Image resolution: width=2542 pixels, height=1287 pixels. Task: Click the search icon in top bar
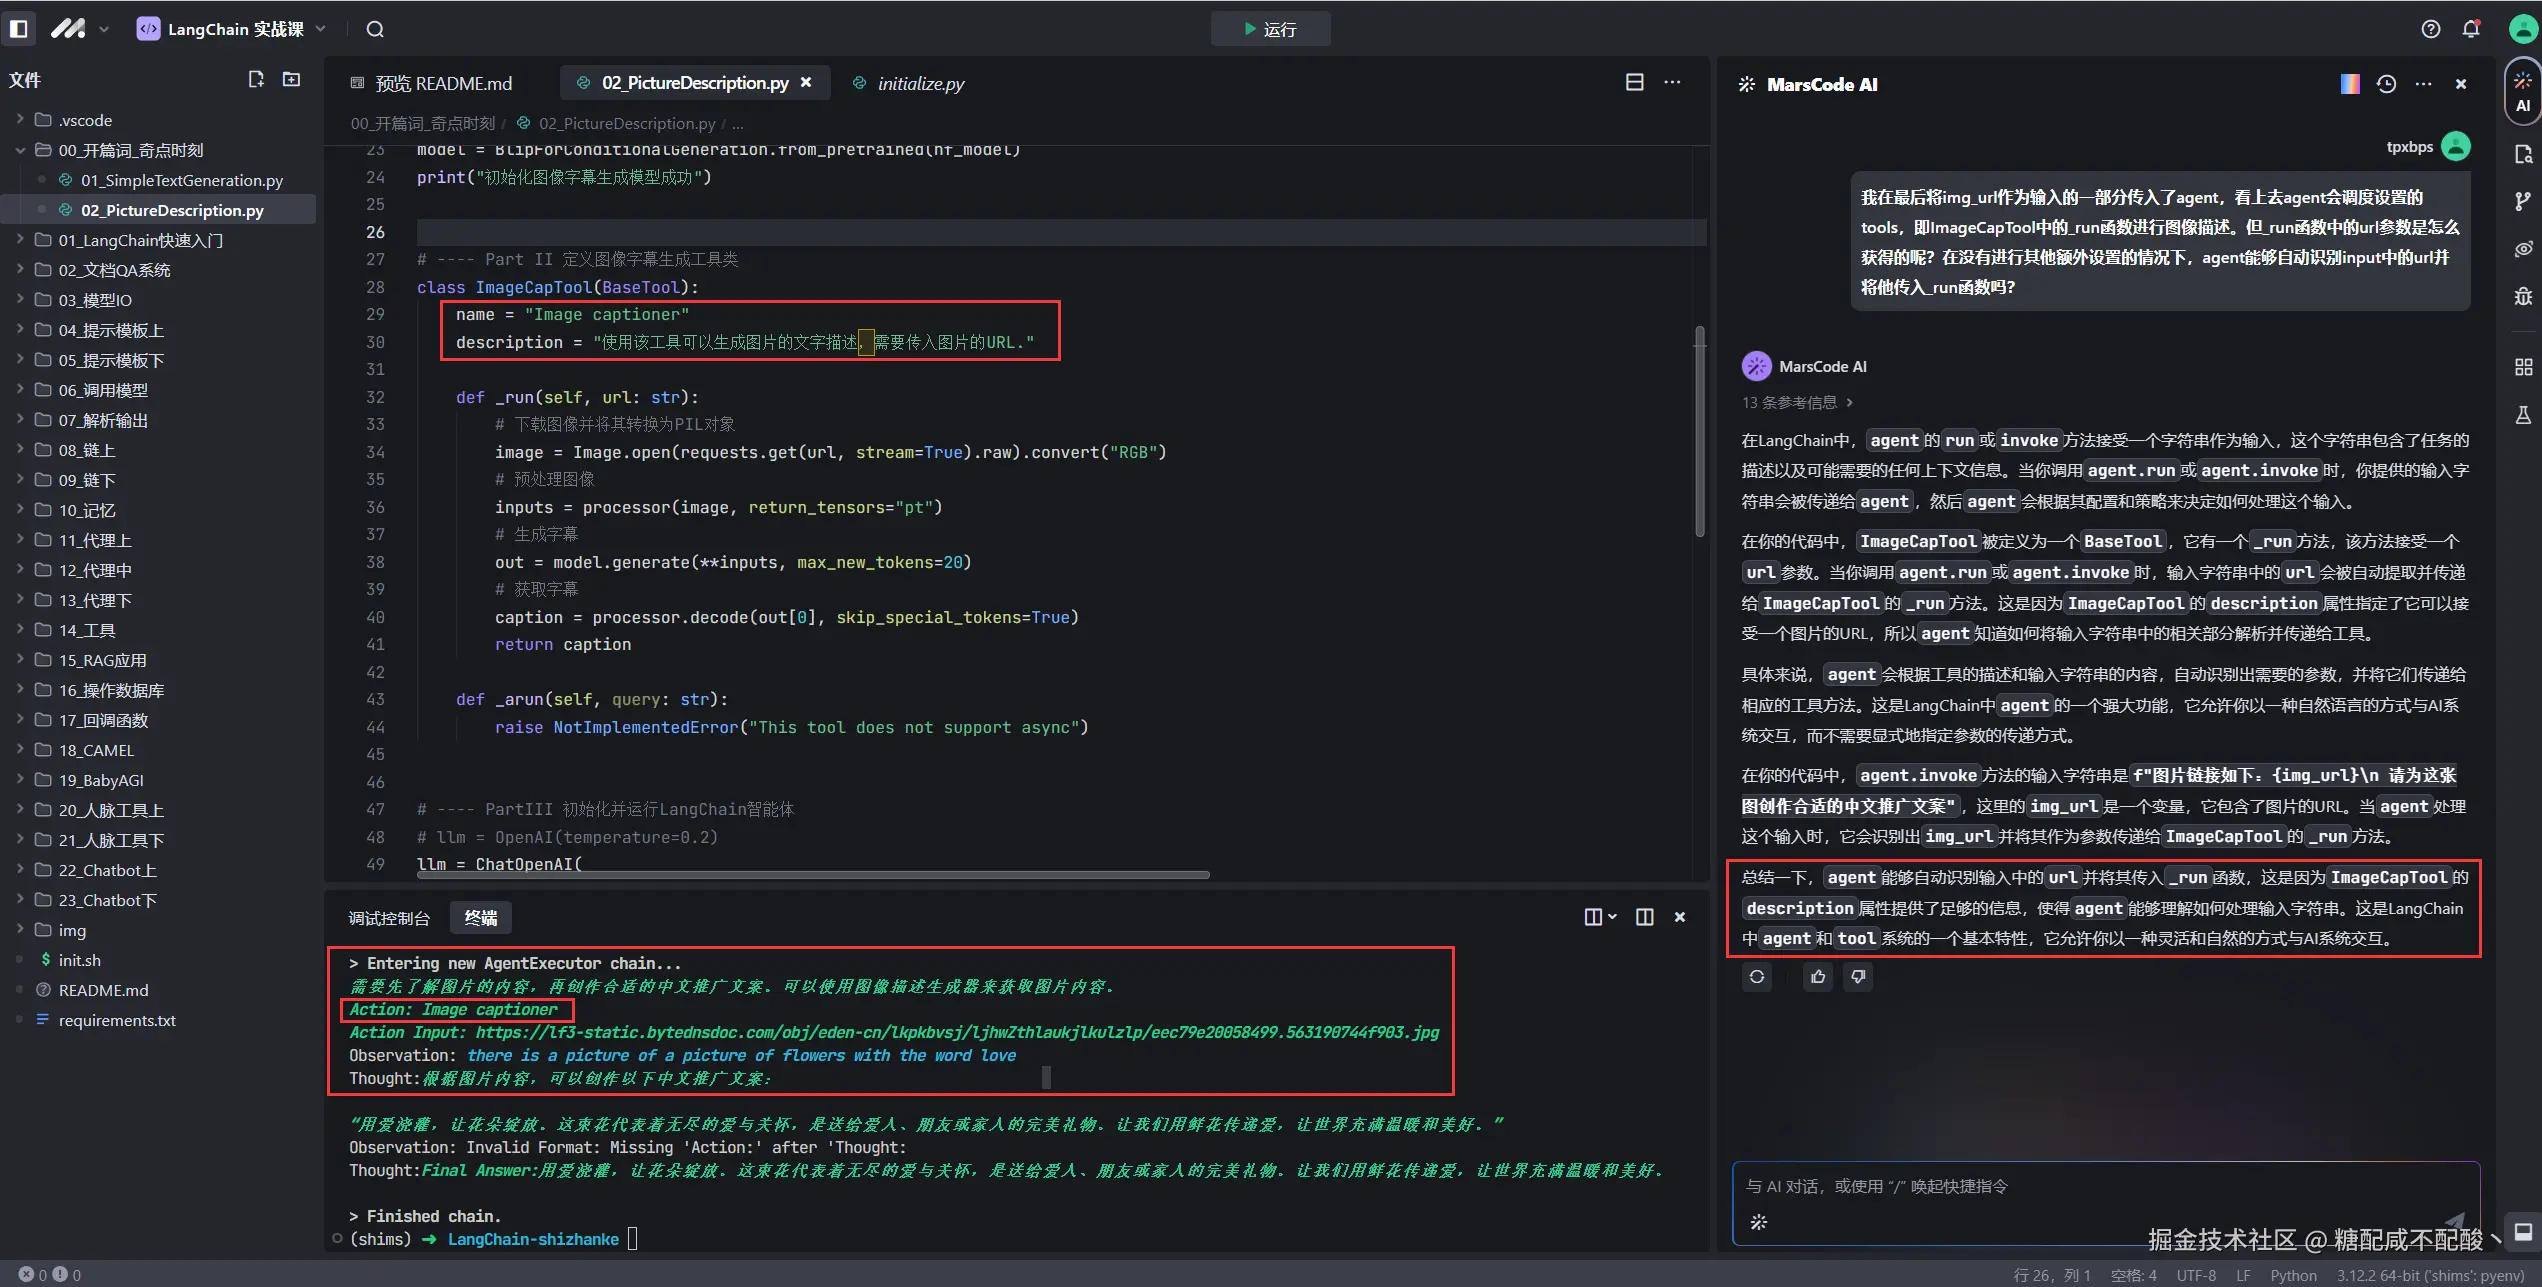tap(375, 29)
